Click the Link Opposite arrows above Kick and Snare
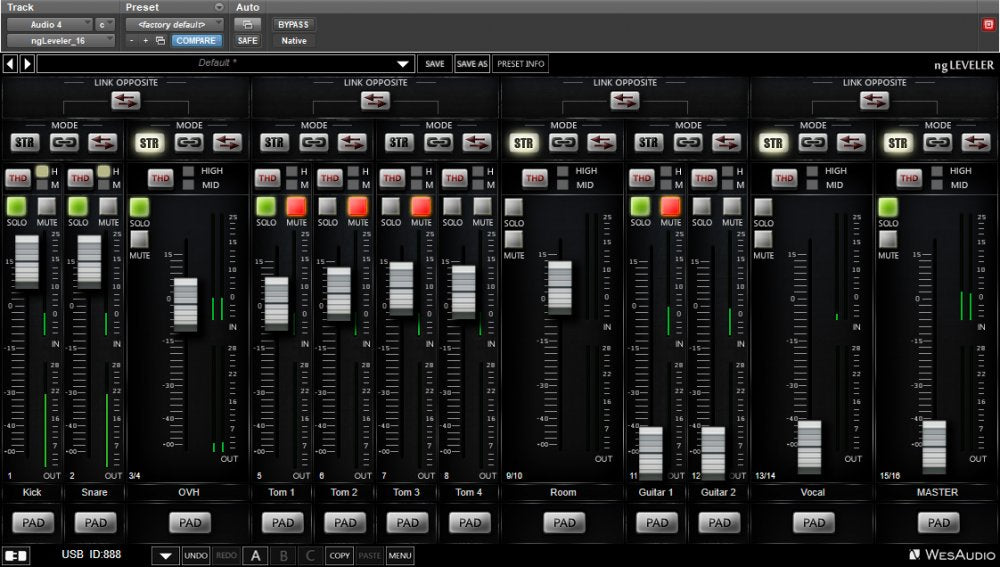 pyautogui.click(x=126, y=100)
